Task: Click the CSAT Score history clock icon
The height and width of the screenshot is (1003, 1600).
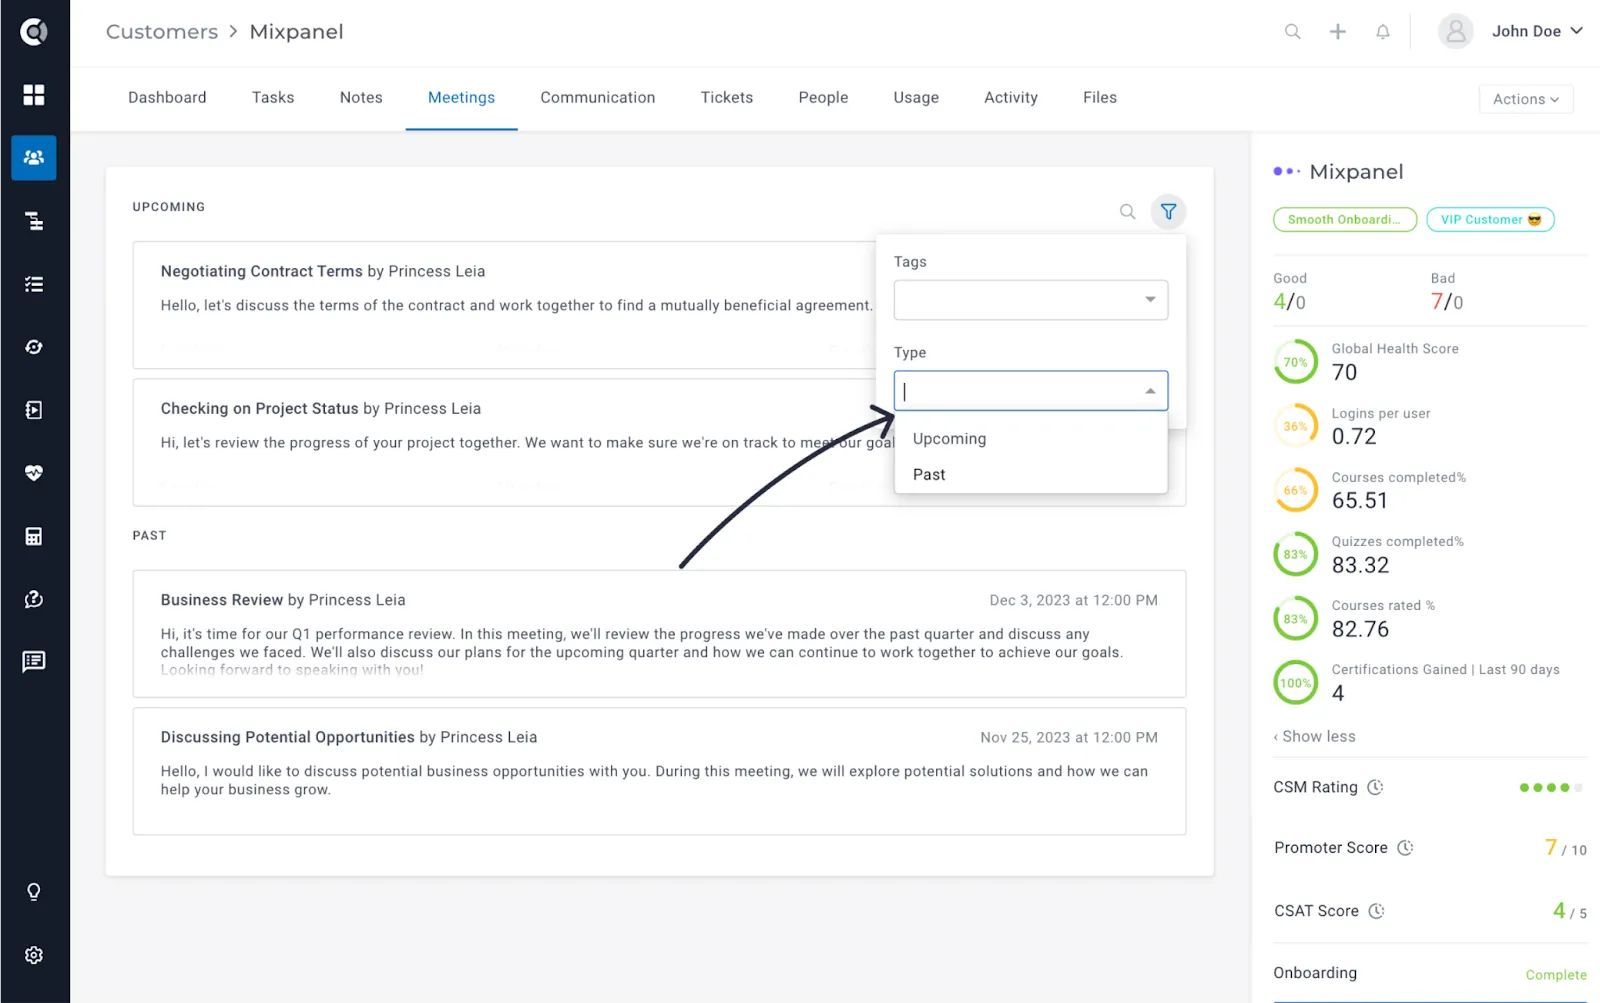Action: click(1376, 911)
